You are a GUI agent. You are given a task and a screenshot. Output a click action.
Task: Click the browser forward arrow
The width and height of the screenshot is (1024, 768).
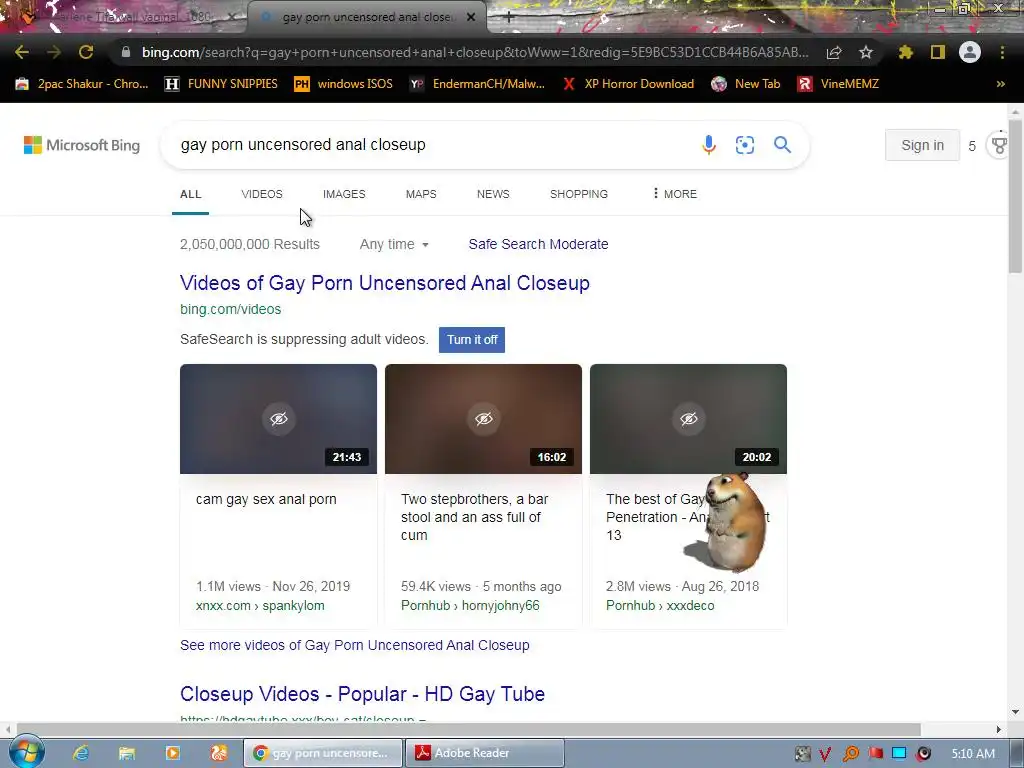pyautogui.click(x=54, y=52)
